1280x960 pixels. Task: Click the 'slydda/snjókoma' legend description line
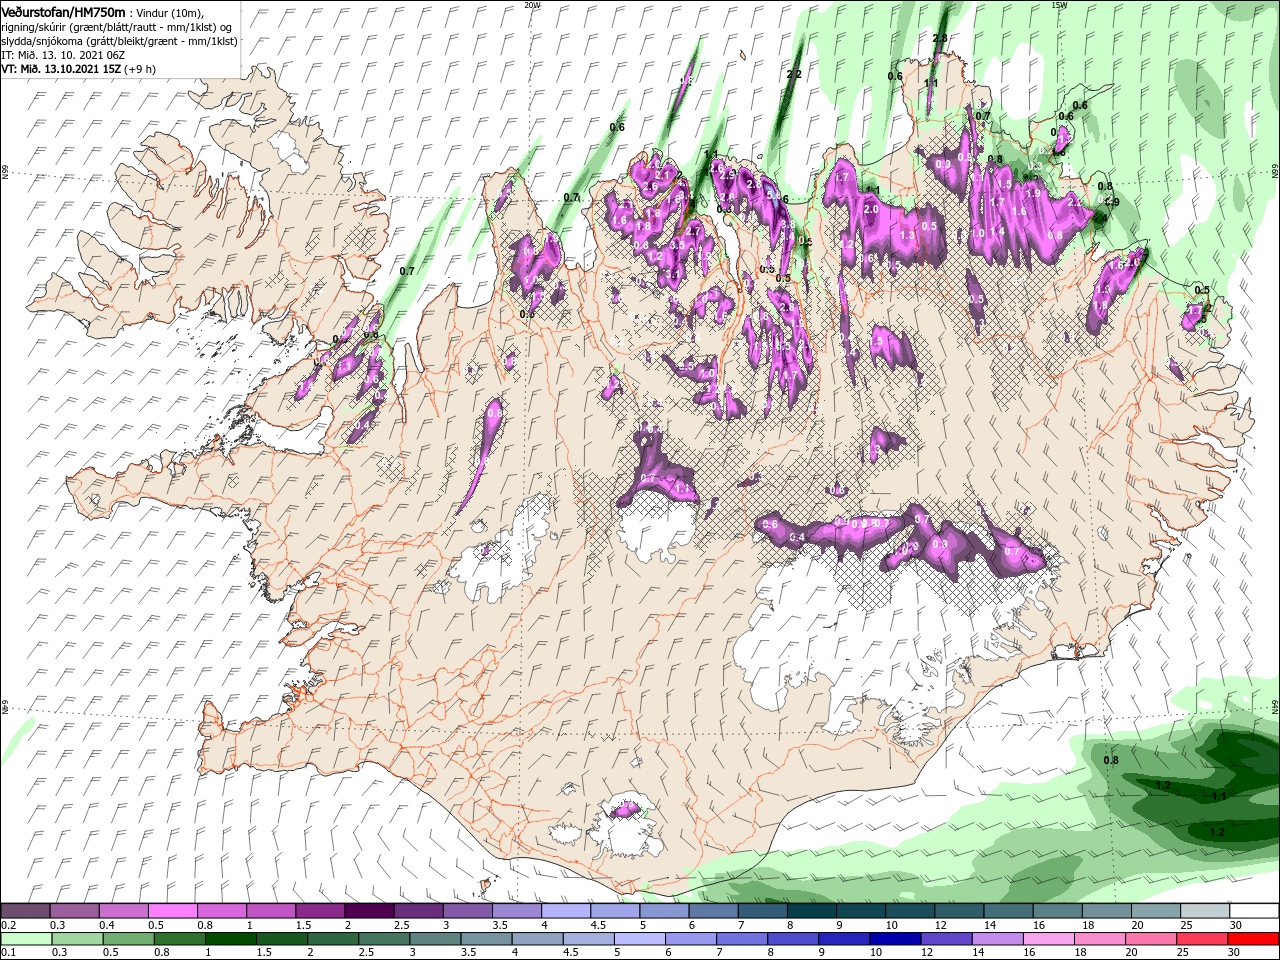[119, 42]
